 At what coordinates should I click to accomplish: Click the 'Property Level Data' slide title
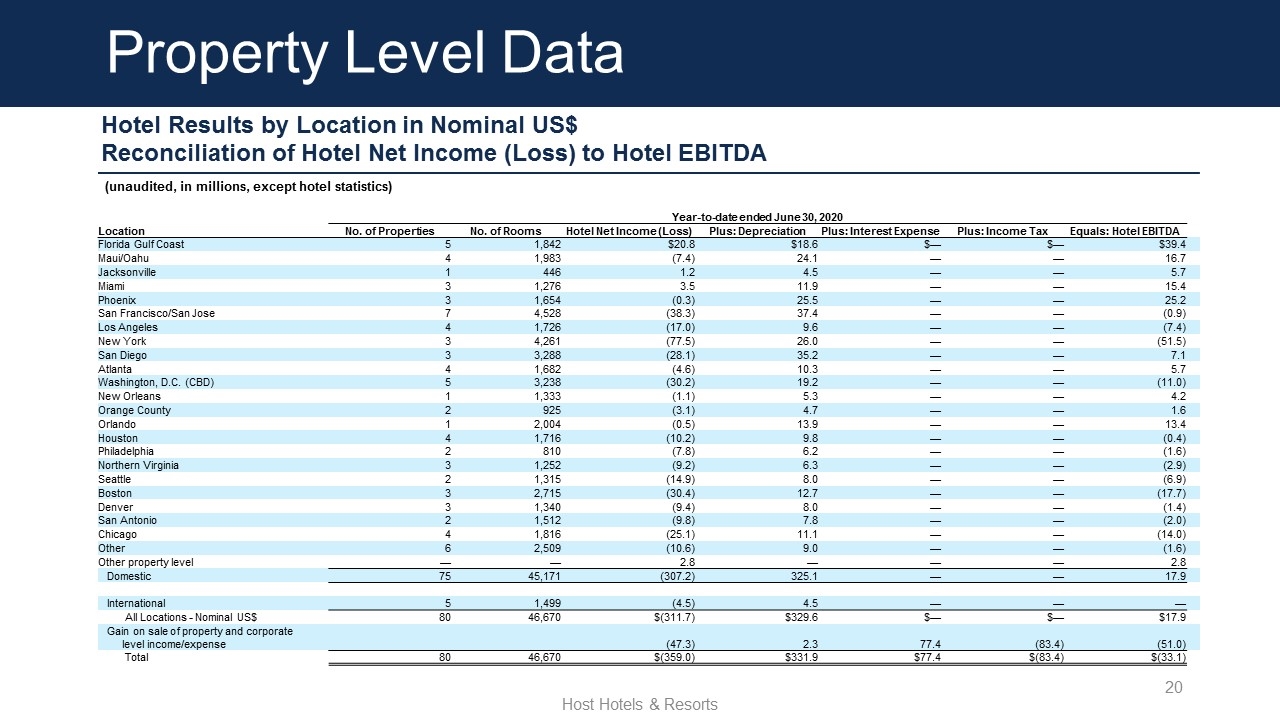365,53
